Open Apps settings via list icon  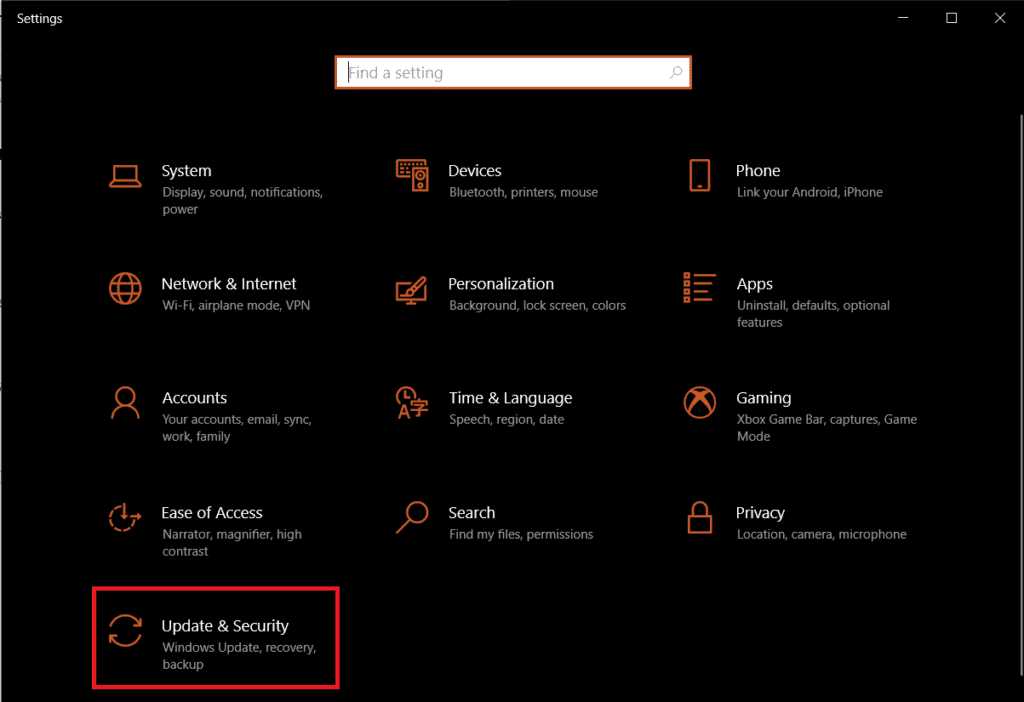700,289
